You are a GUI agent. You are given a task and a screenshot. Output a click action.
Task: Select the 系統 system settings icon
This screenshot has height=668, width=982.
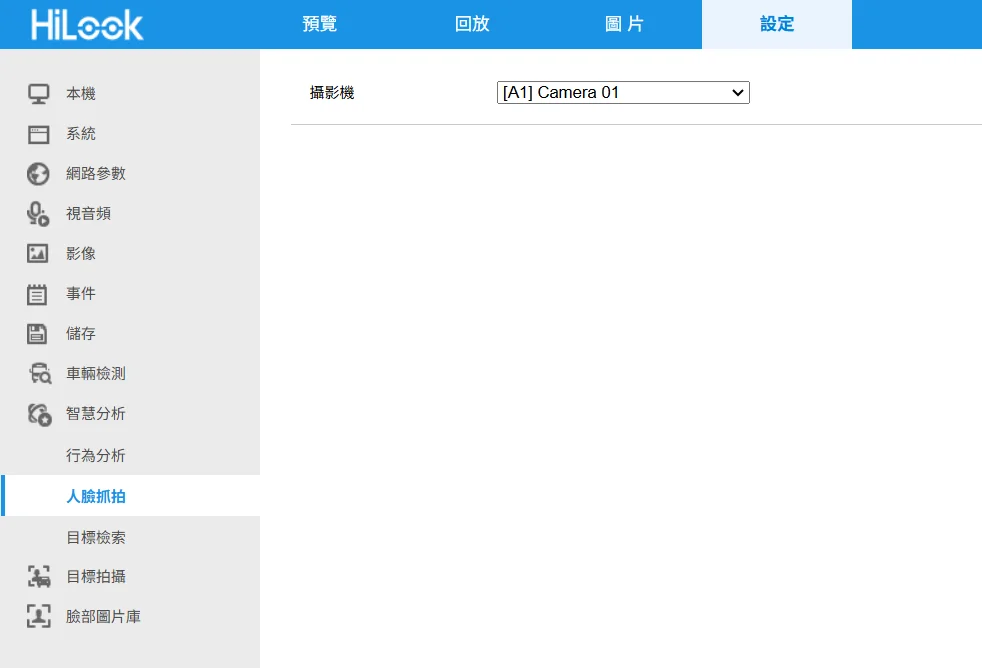(x=38, y=133)
